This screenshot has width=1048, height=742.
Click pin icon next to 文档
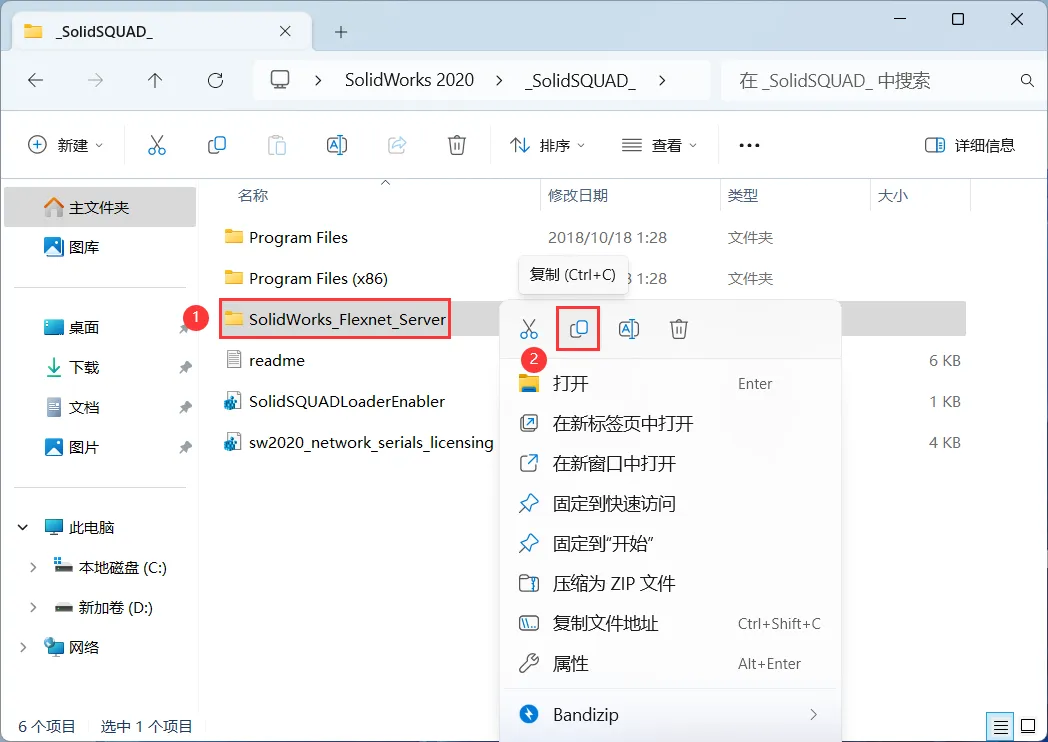(185, 408)
